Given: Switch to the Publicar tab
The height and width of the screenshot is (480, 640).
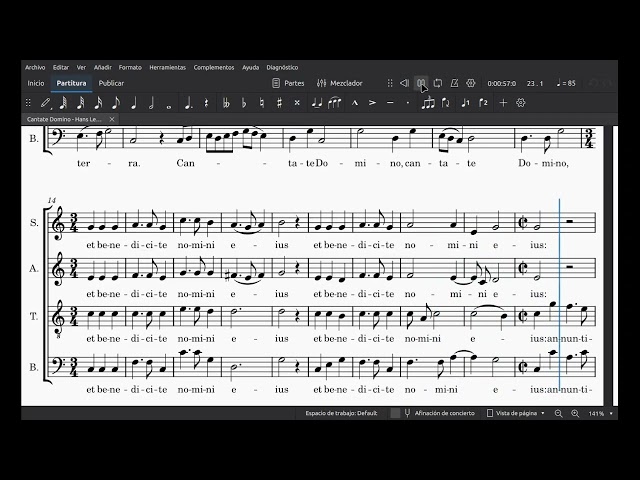Looking at the screenshot, I should point(111,83).
